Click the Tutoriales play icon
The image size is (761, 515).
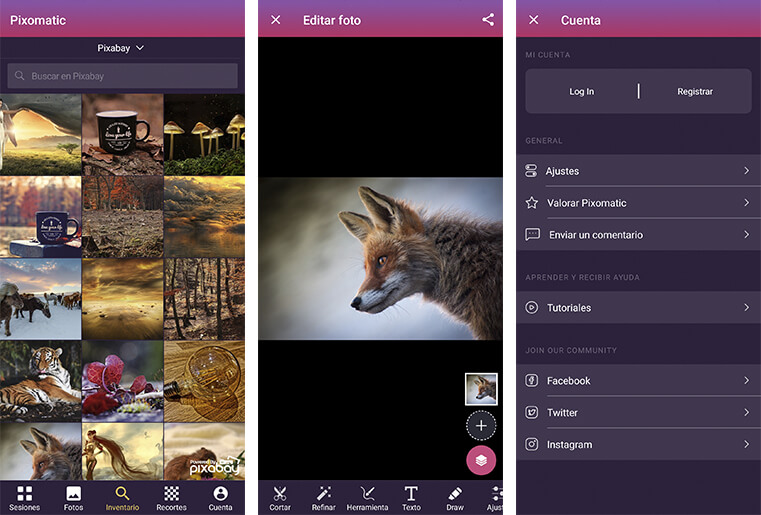point(531,307)
